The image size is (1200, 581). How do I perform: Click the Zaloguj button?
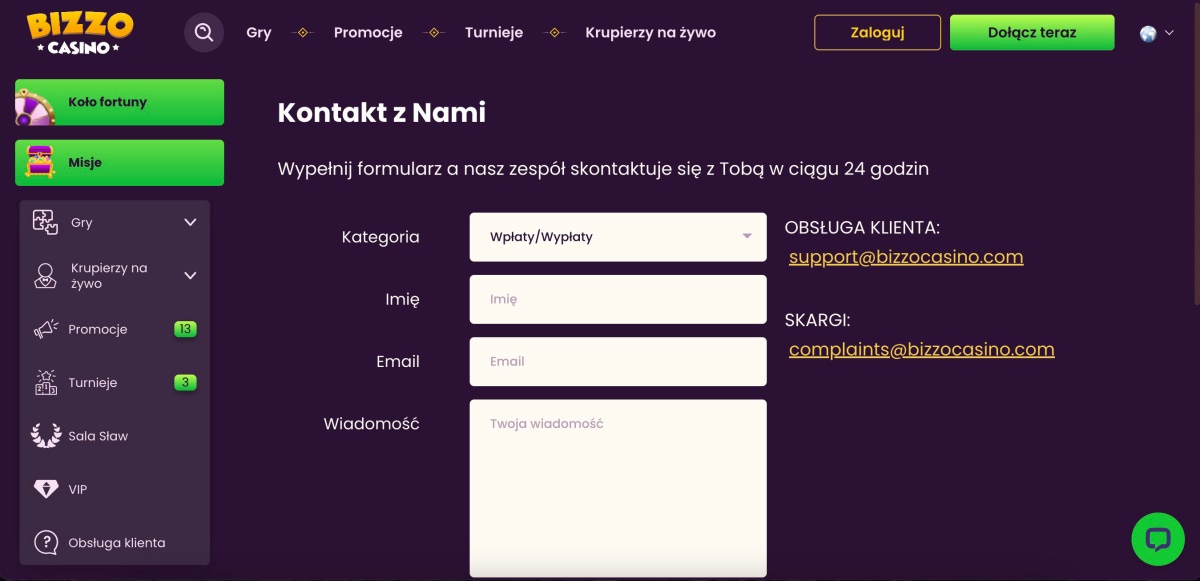(x=877, y=32)
